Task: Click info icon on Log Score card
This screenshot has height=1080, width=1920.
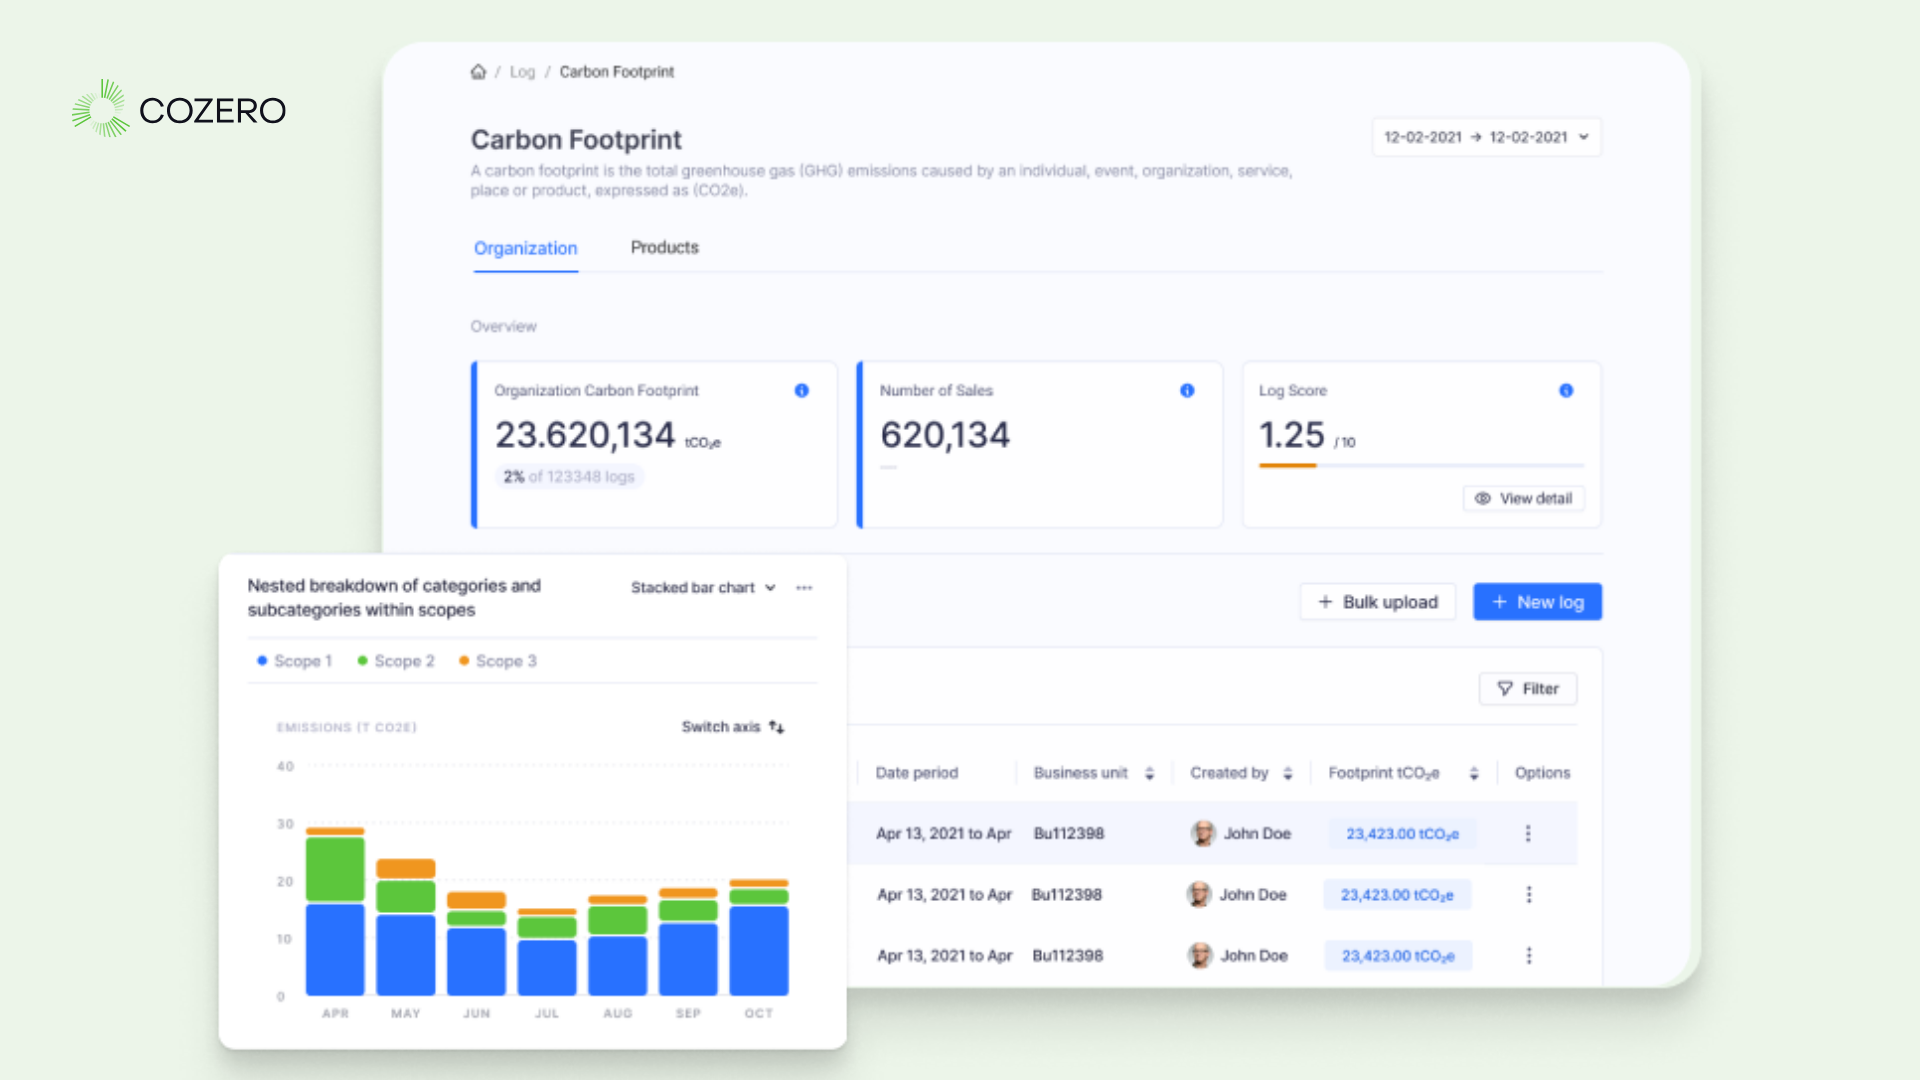Action: [x=1566, y=391]
